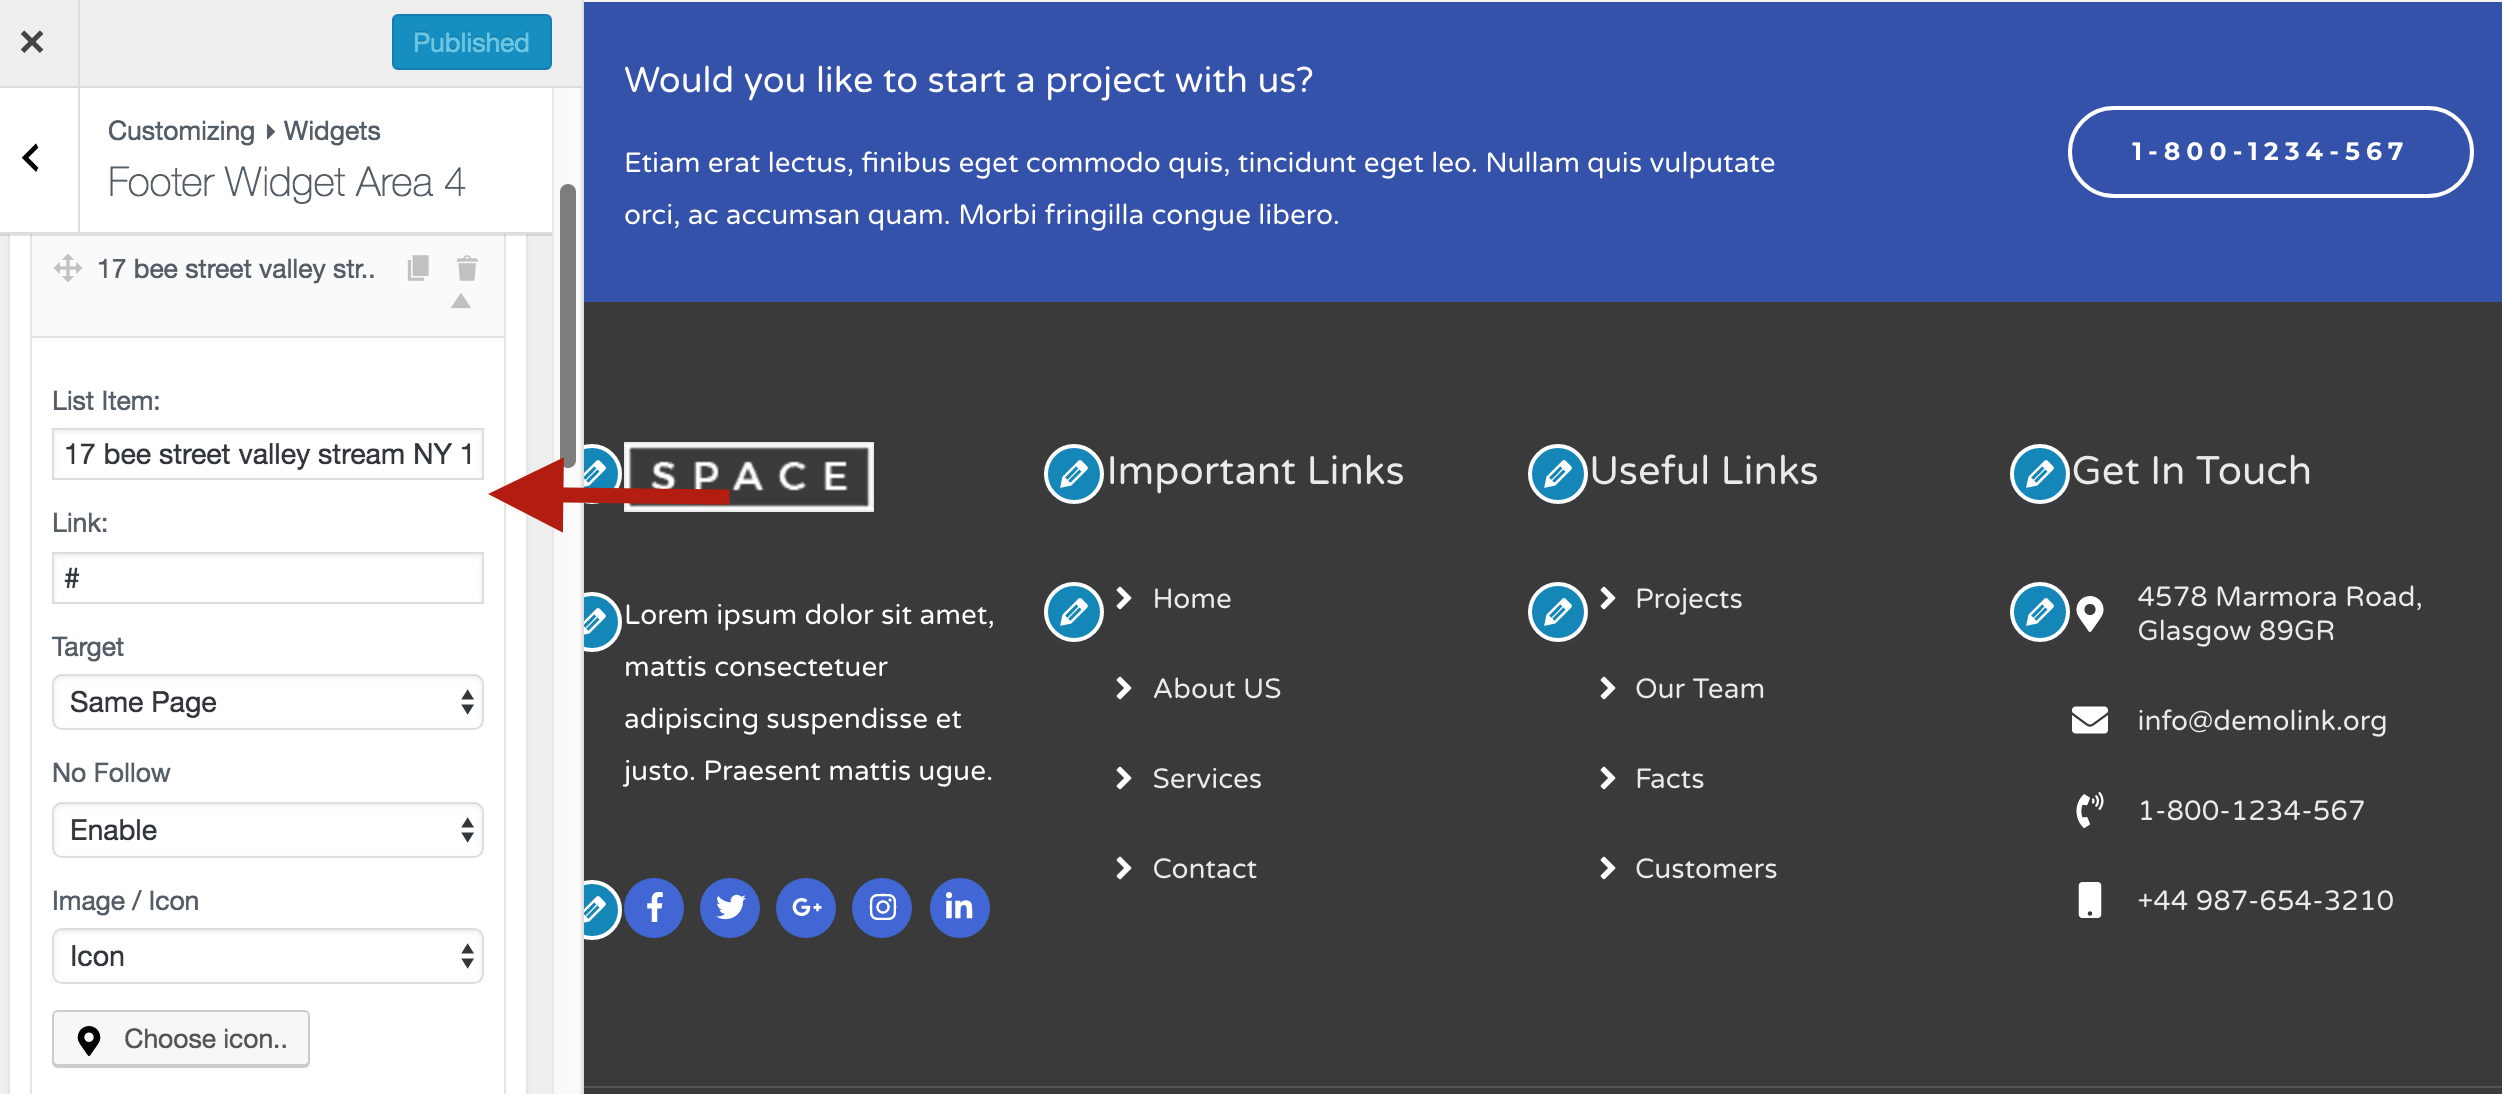The width and height of the screenshot is (2502, 1094).
Task: Click the Instagram social icon
Action: tap(882, 908)
